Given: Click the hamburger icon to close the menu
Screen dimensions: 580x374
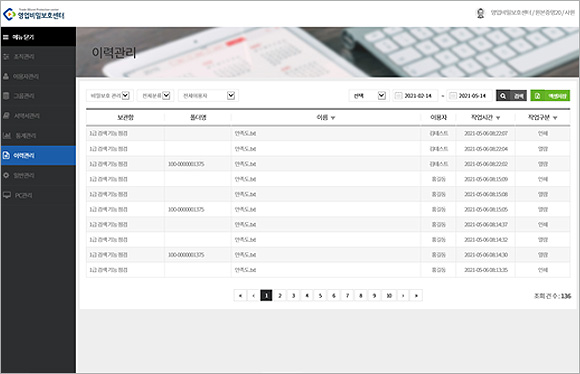Looking at the screenshot, I should pyautogui.click(x=6, y=37).
